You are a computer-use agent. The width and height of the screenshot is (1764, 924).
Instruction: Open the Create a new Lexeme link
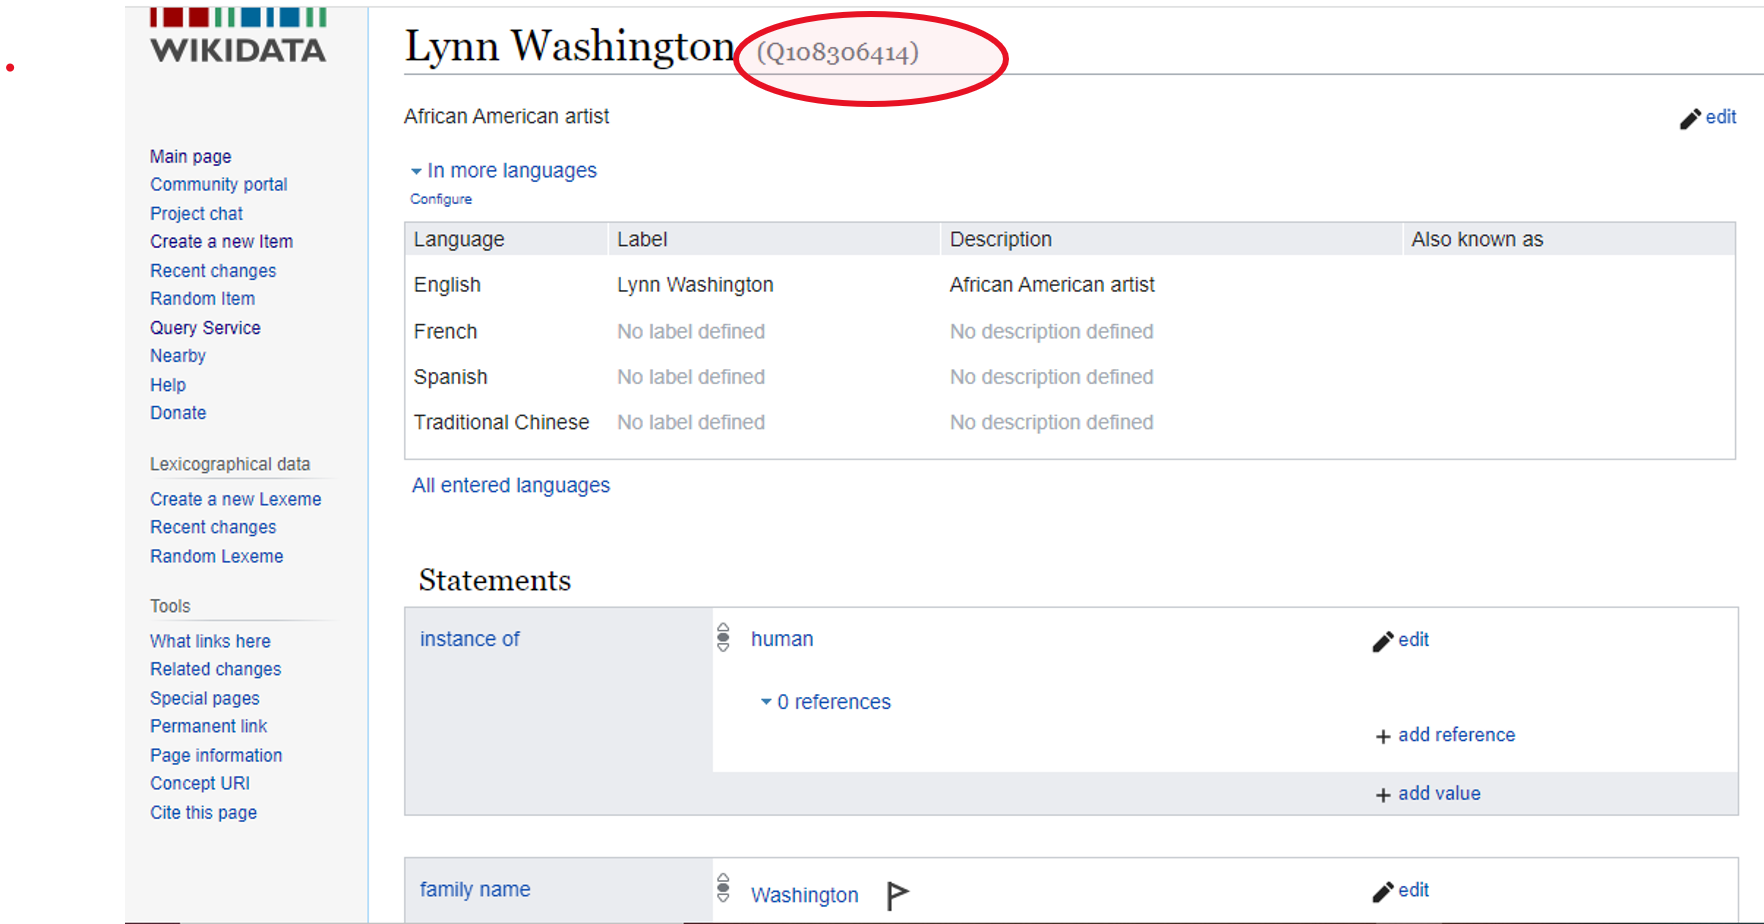[x=236, y=498]
